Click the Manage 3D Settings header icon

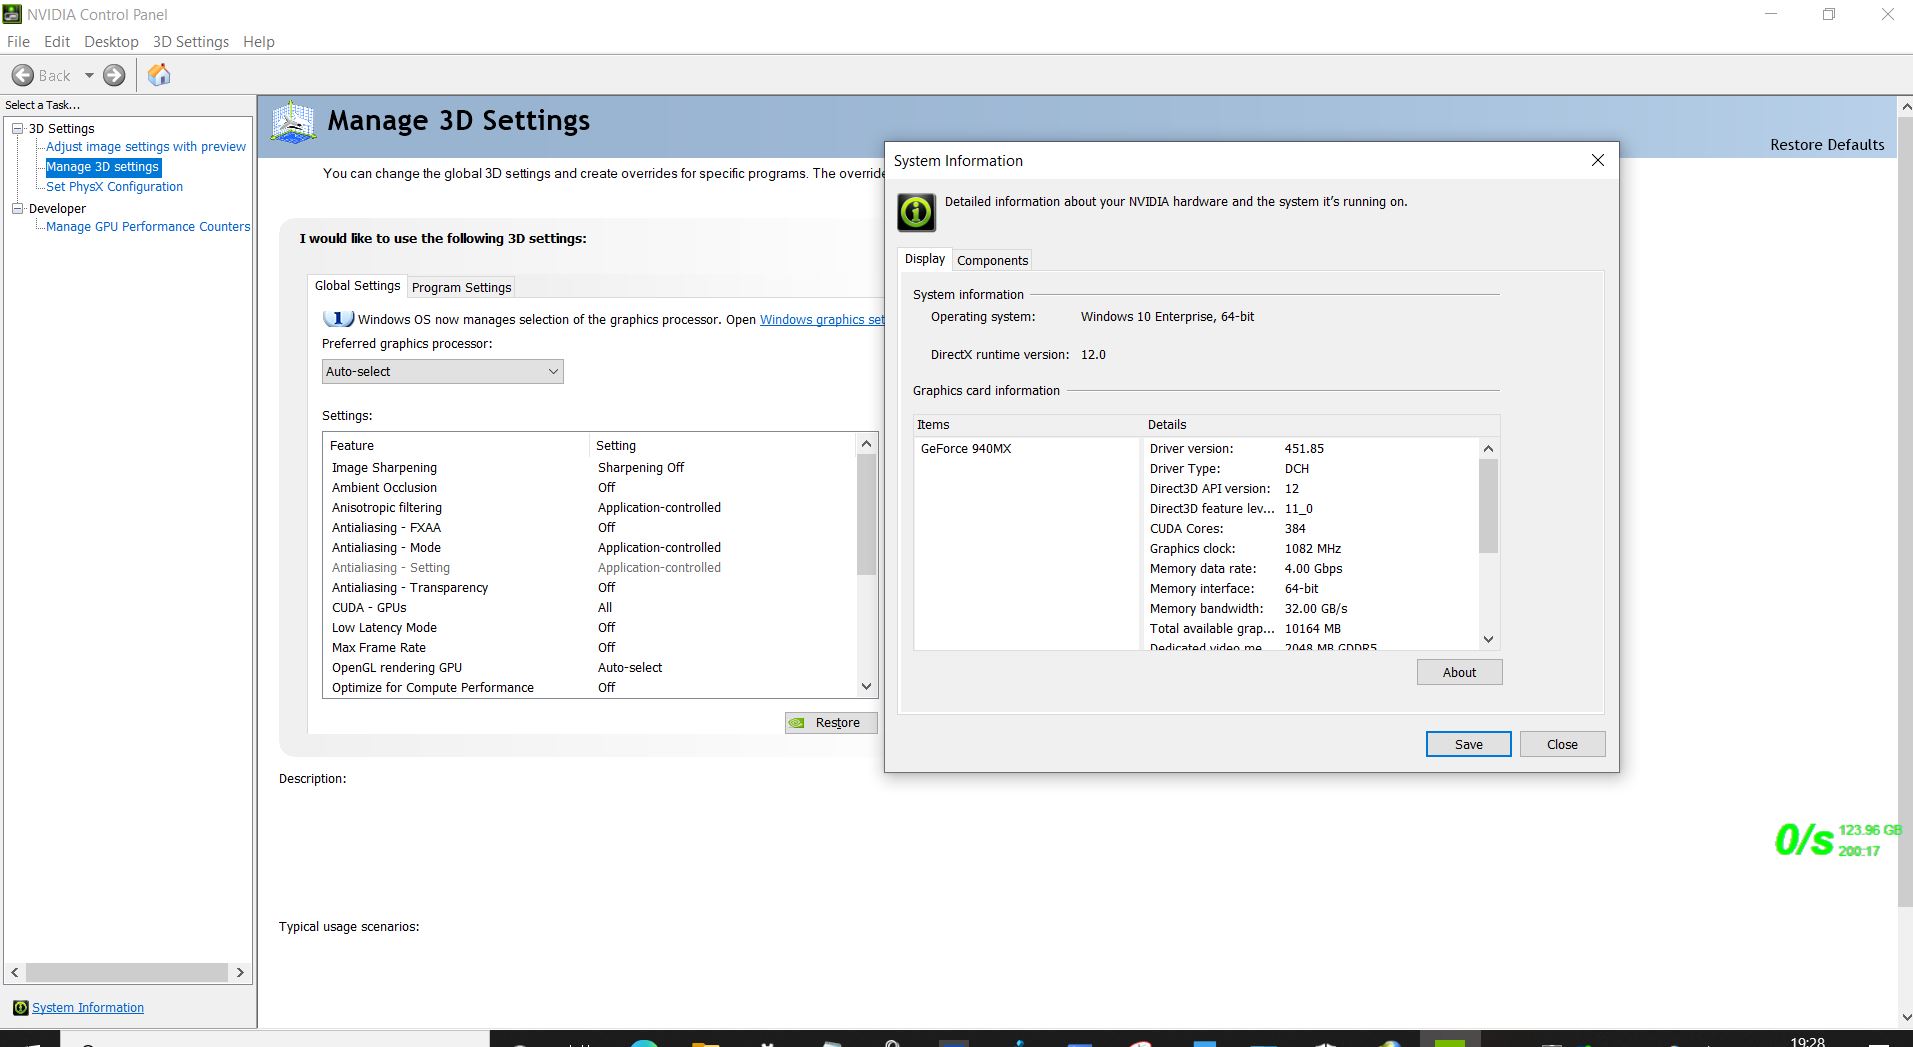click(293, 122)
